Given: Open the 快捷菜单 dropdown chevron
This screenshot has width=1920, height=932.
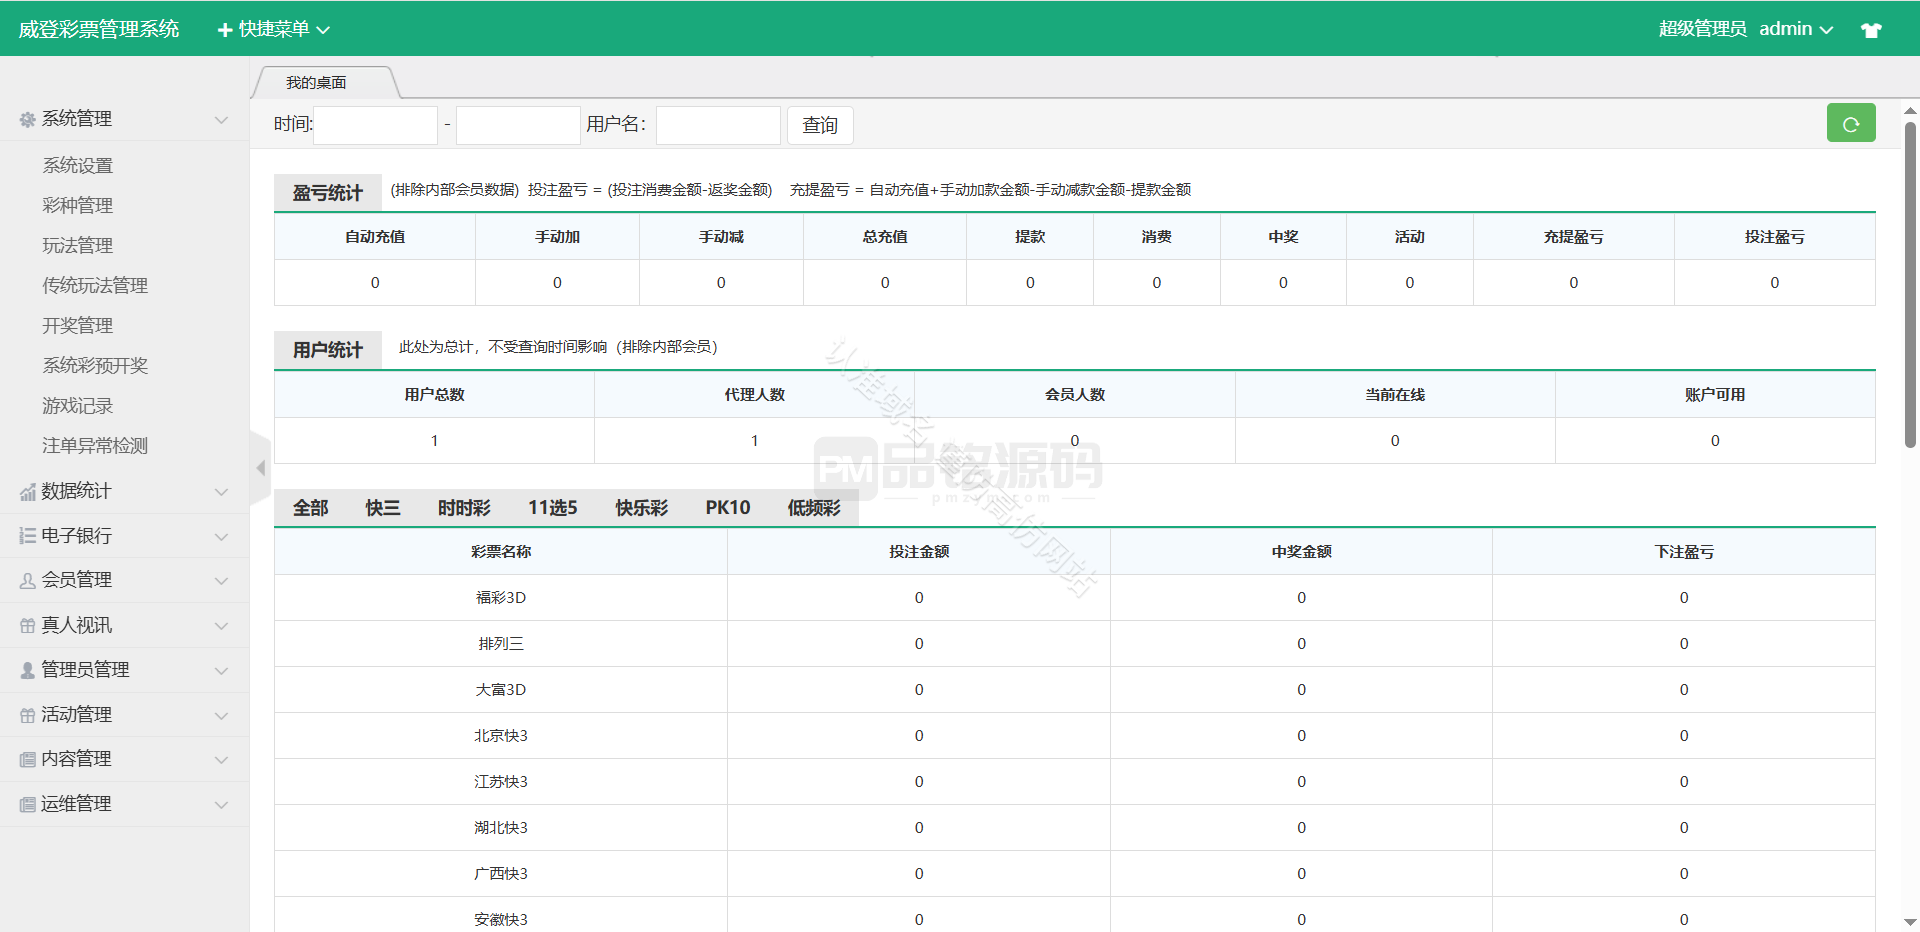Looking at the screenshot, I should 323,30.
